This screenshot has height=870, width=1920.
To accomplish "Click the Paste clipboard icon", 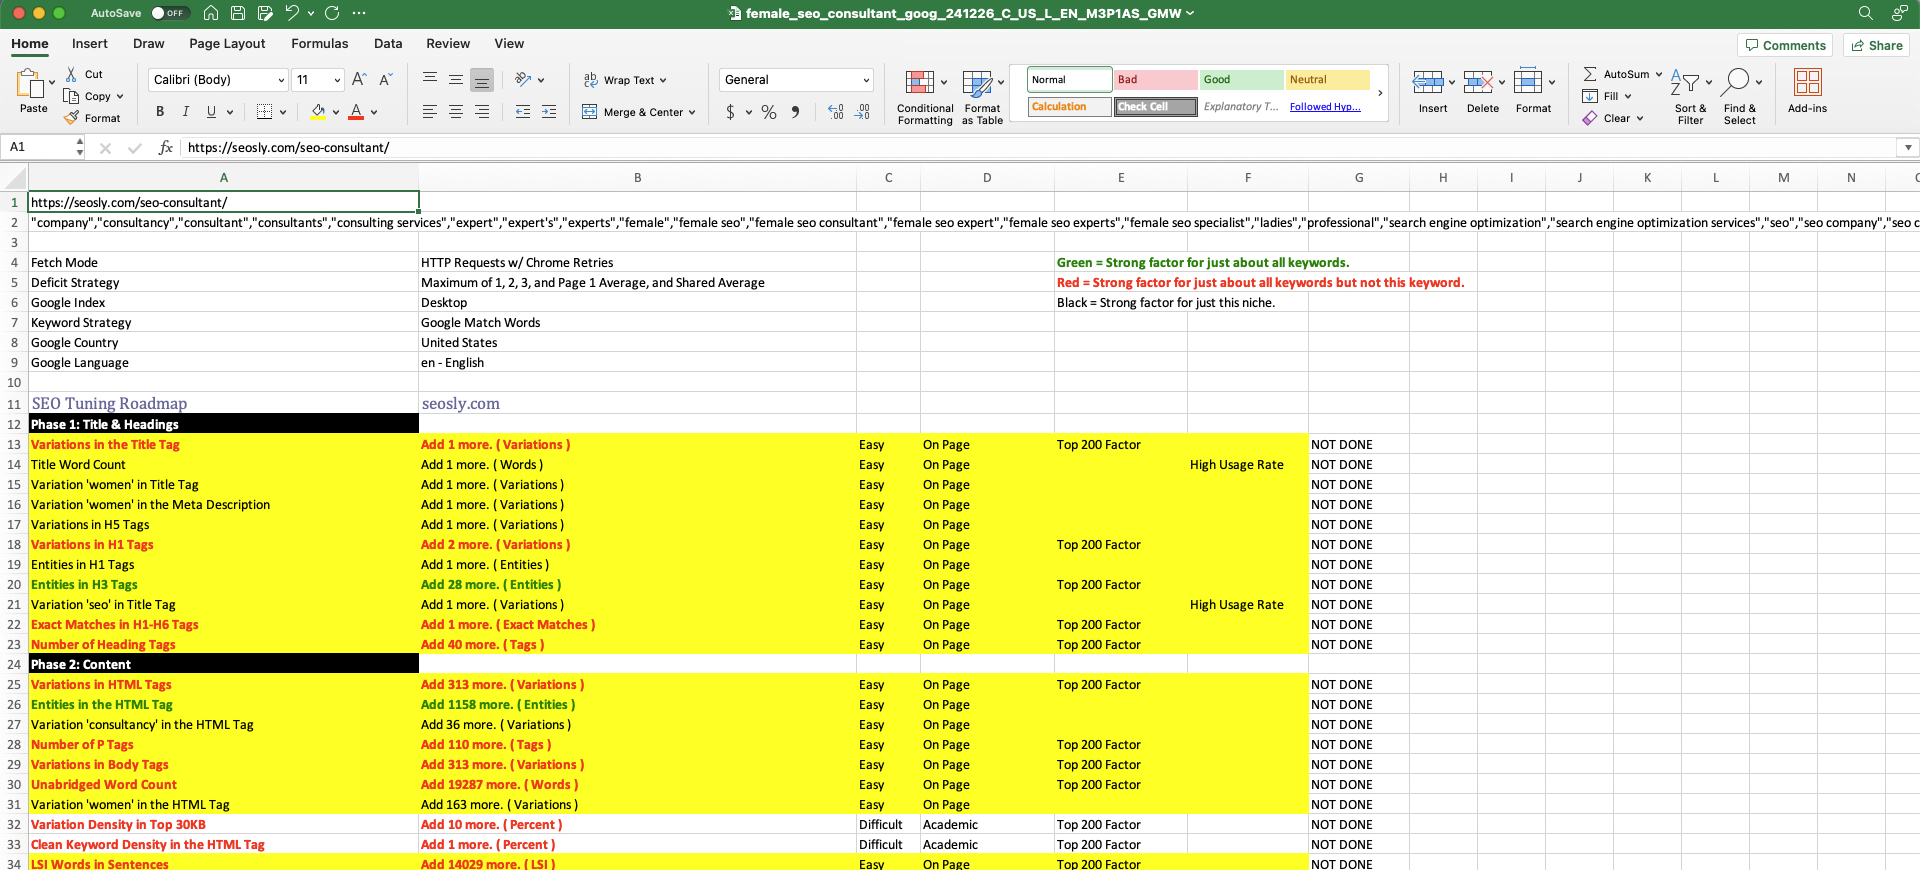I will pyautogui.click(x=30, y=84).
